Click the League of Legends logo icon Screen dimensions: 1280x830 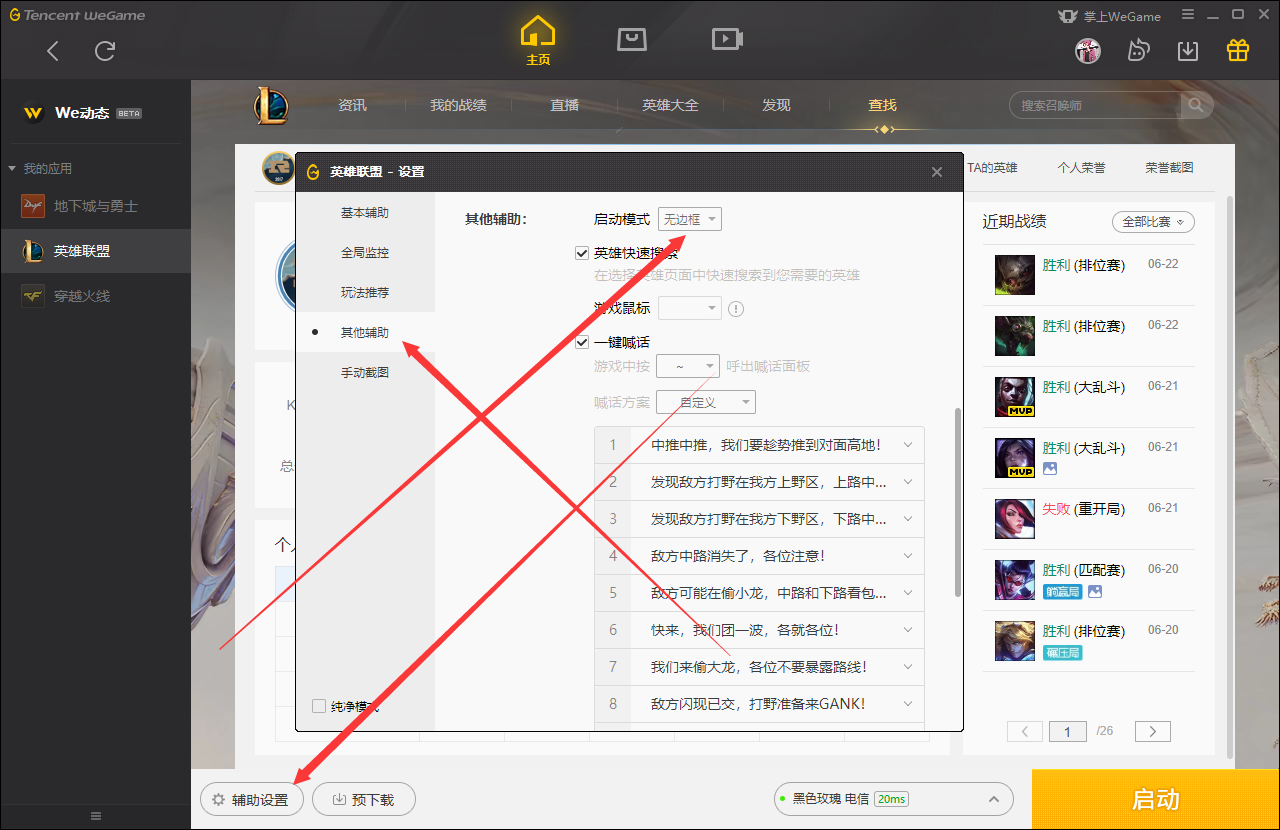[x=270, y=105]
